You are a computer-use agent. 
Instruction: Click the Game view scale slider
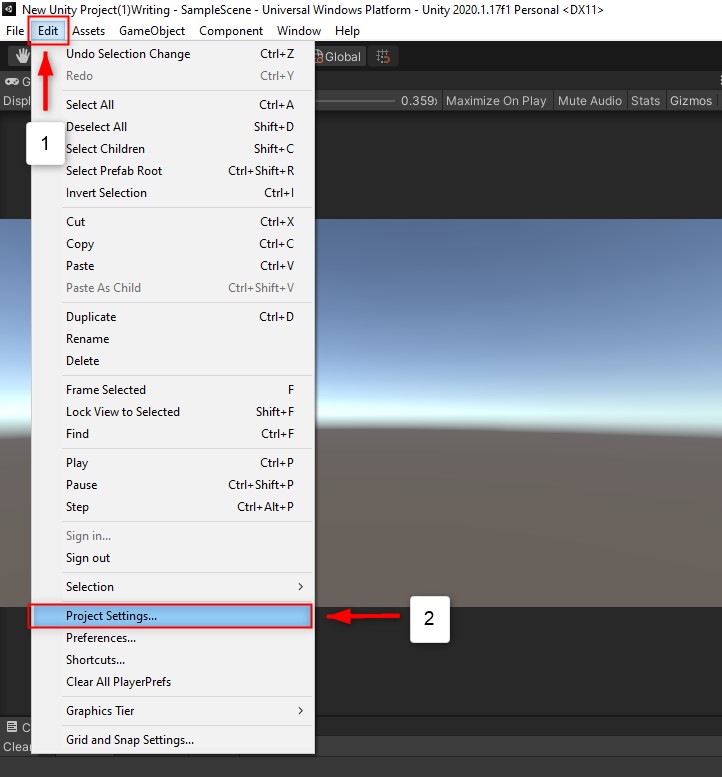pyautogui.click(x=355, y=101)
